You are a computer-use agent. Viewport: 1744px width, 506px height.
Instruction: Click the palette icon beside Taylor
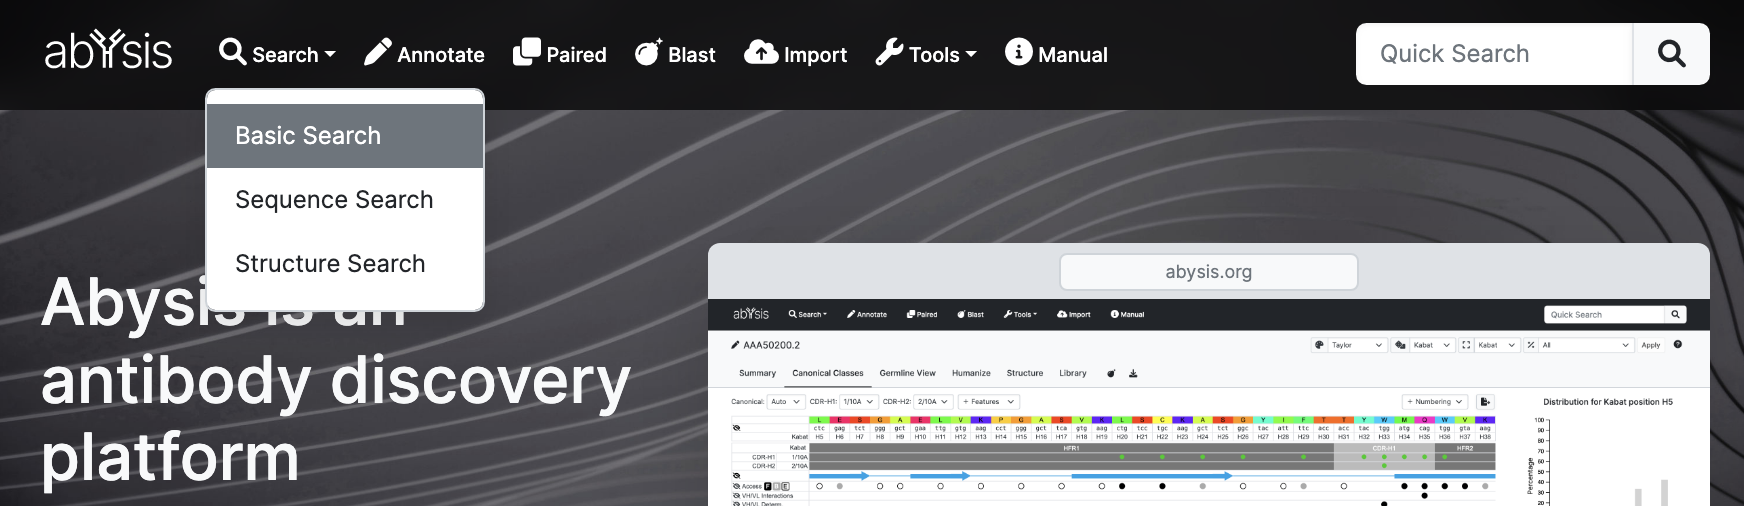(x=1319, y=345)
